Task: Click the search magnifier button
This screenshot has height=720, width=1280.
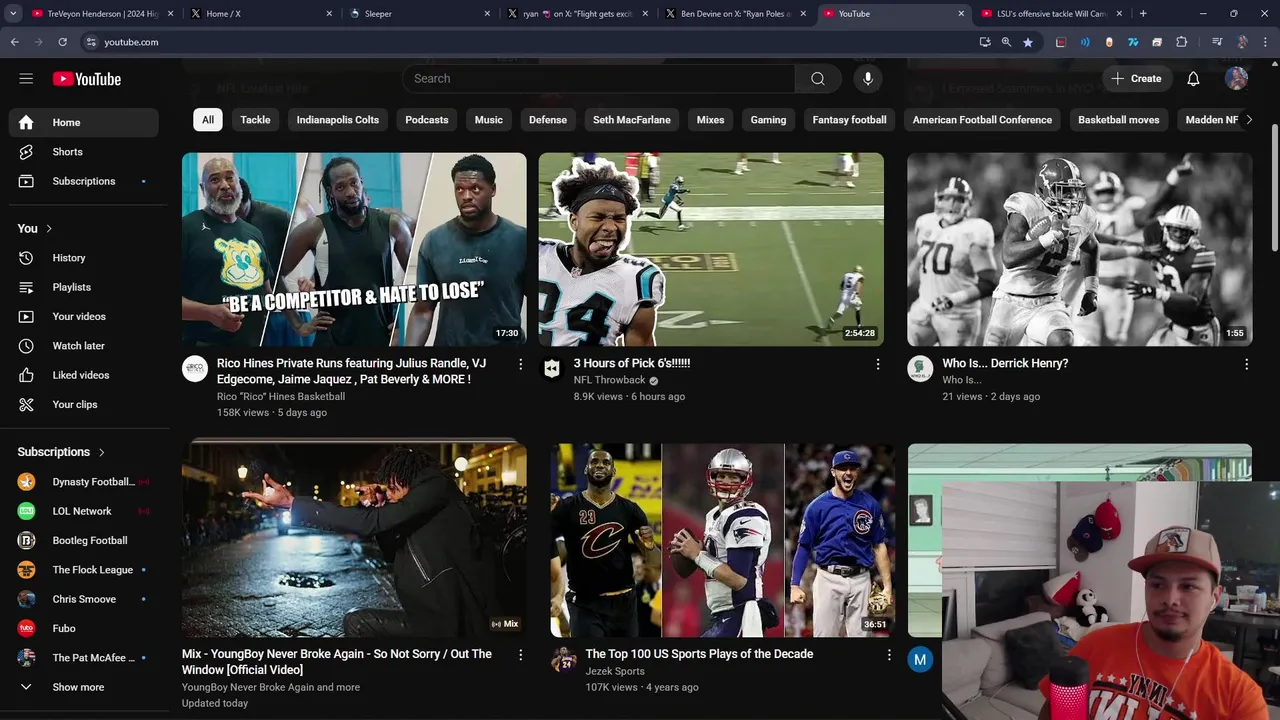Action: point(818,79)
